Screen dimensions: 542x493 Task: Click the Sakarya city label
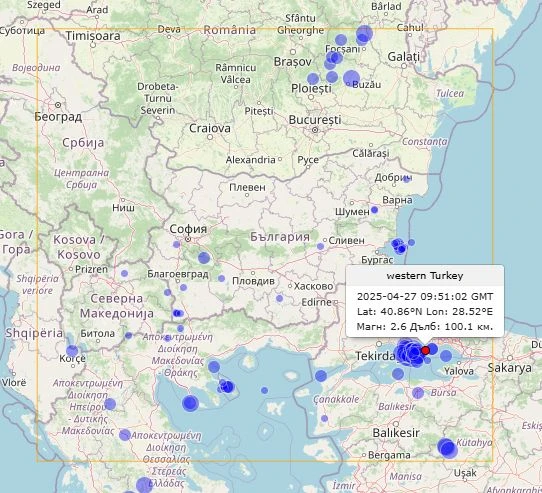pos(510,368)
